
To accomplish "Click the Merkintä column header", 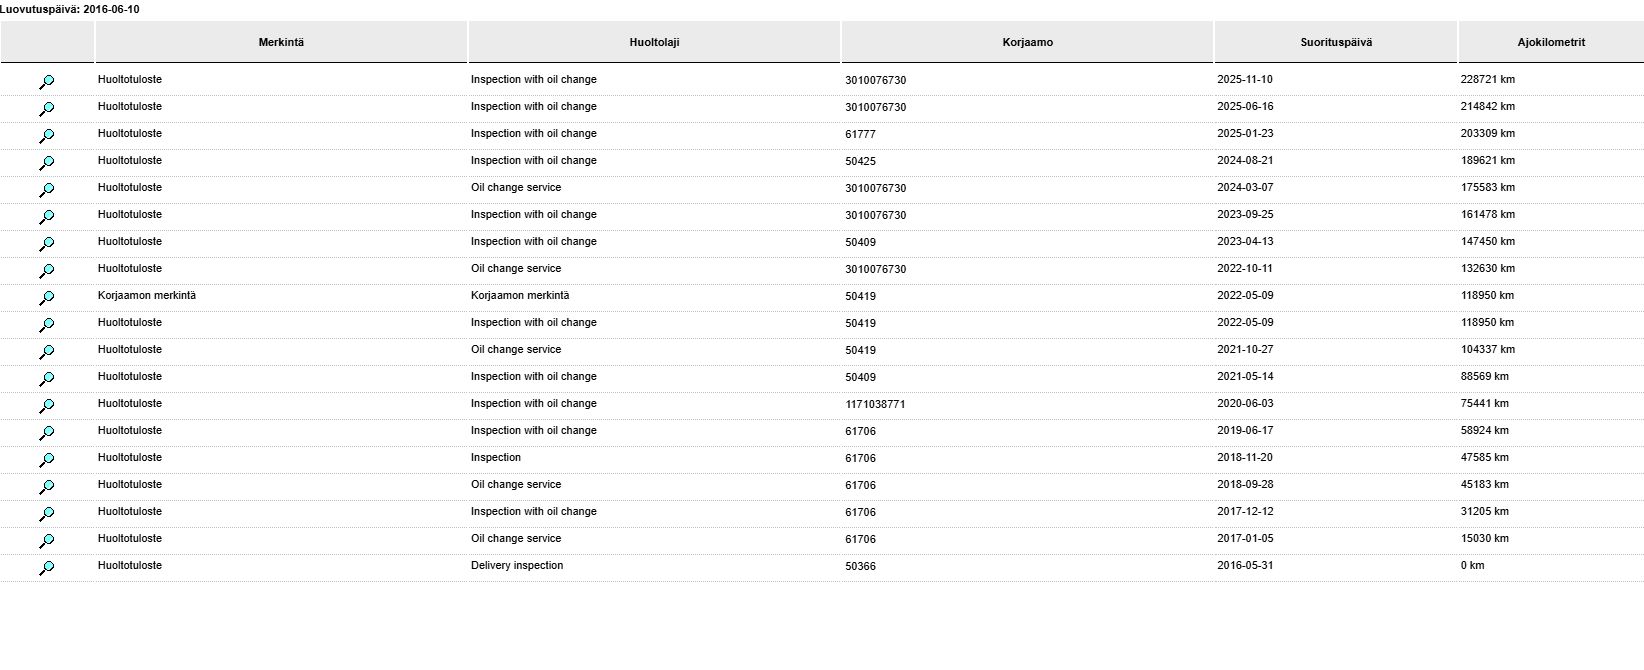I will (x=281, y=42).
